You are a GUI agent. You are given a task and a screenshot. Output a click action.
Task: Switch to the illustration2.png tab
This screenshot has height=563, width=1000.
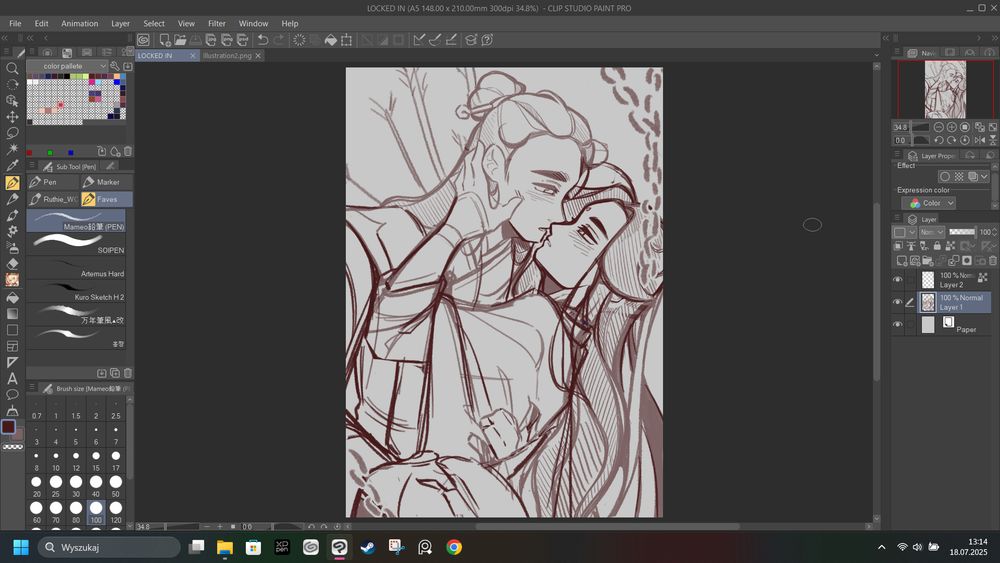pos(227,55)
